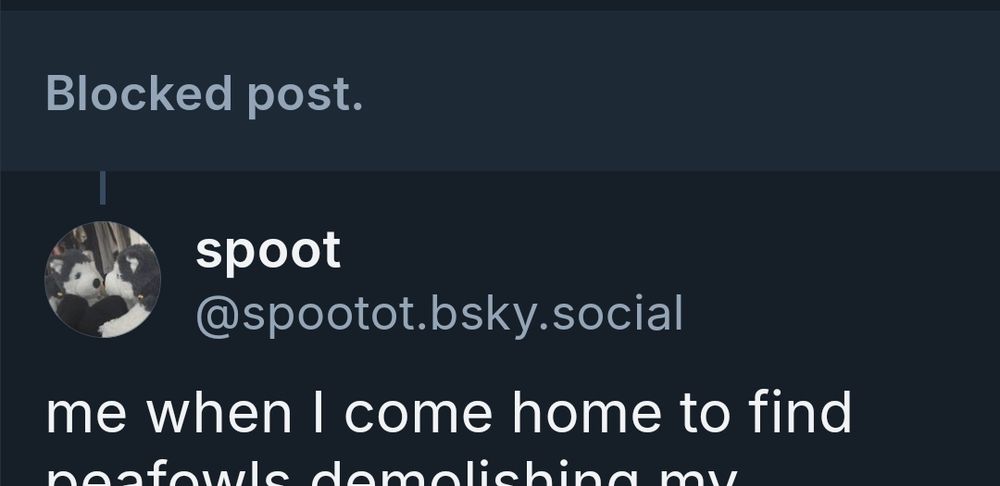Open spoot's husky profile avatar

tap(103, 279)
